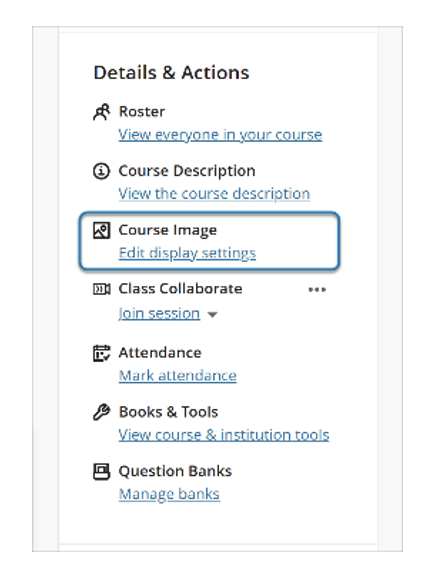Open View everyone in your course link
434x586 pixels.
pos(220,135)
